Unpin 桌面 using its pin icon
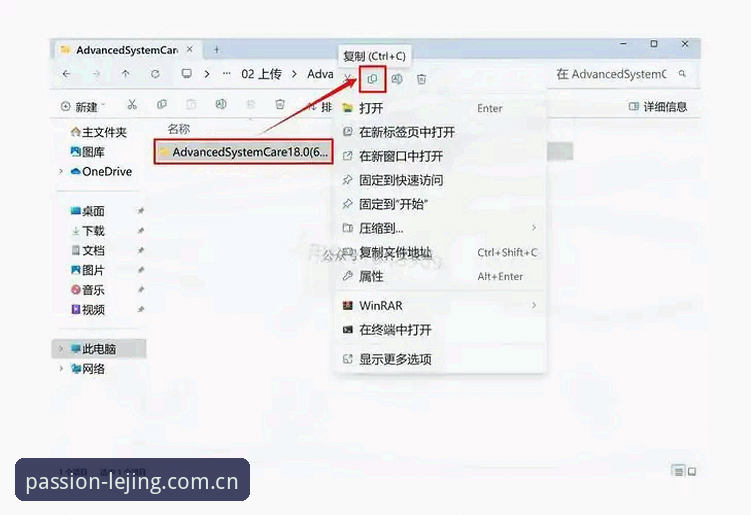The height and width of the screenshot is (515, 751). (x=141, y=211)
